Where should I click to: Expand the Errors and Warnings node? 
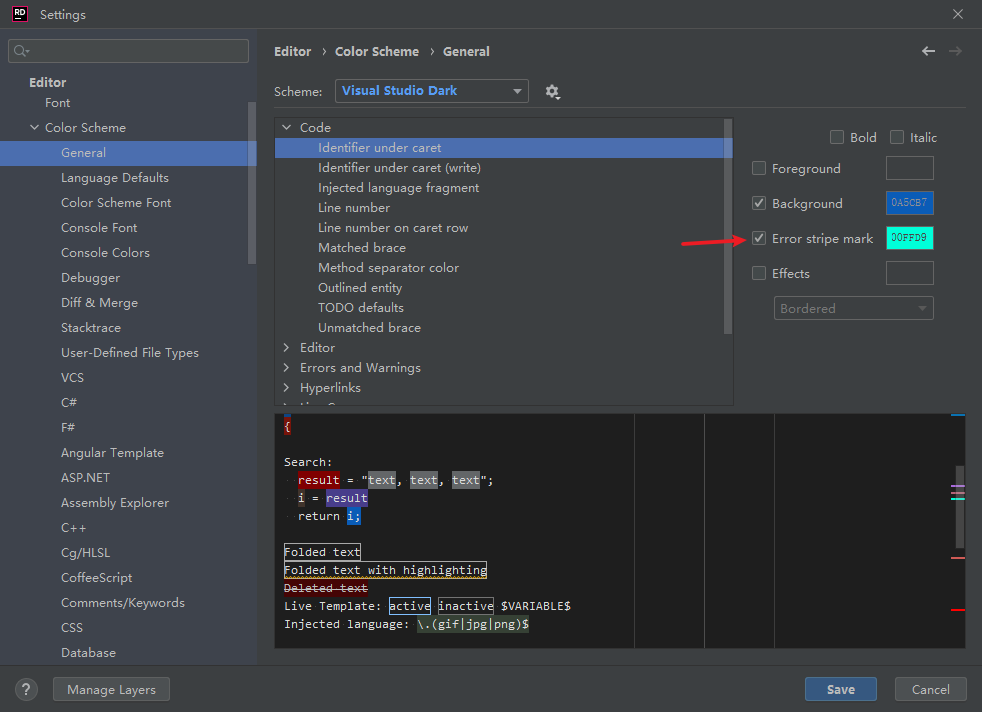pyautogui.click(x=287, y=368)
